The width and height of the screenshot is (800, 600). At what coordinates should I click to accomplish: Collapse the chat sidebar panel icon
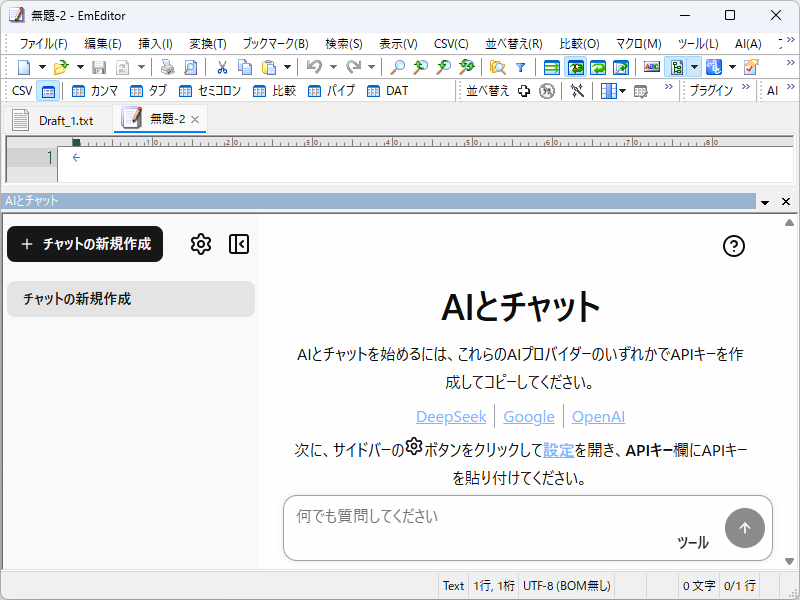(238, 243)
